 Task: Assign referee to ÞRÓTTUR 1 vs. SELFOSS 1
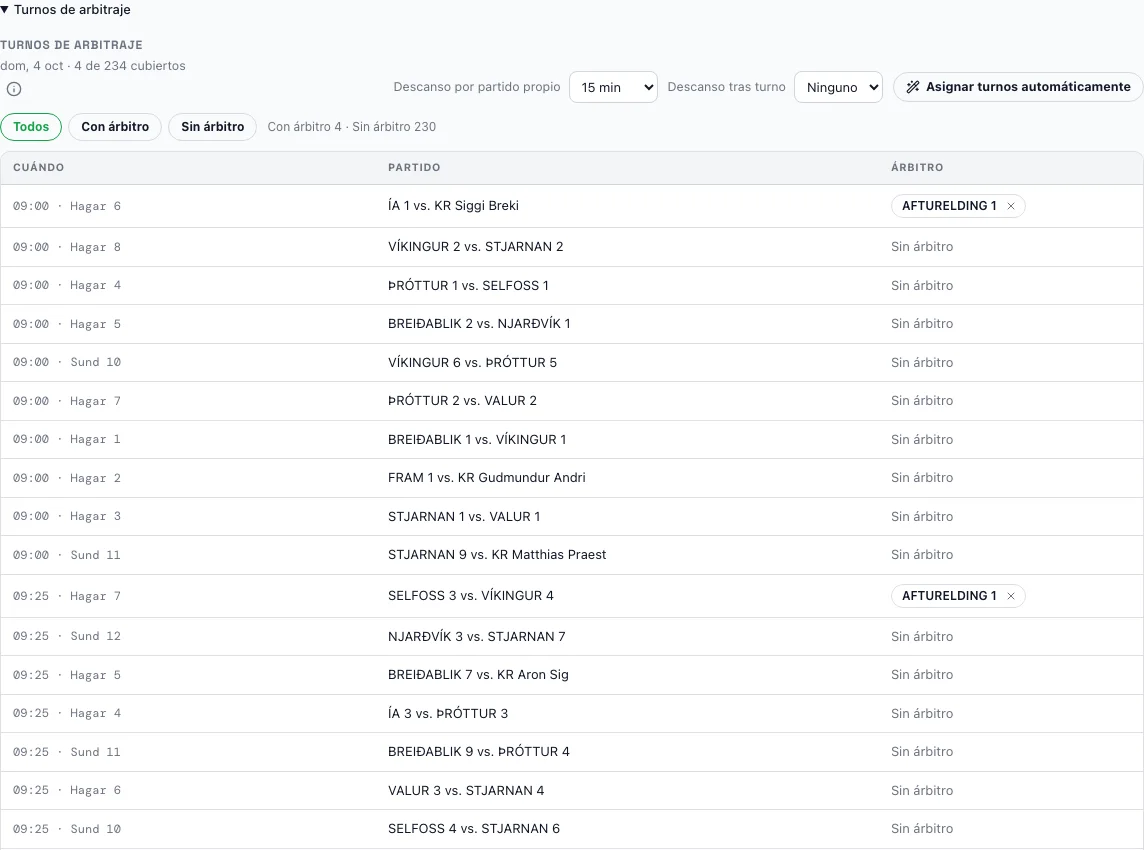pos(922,285)
